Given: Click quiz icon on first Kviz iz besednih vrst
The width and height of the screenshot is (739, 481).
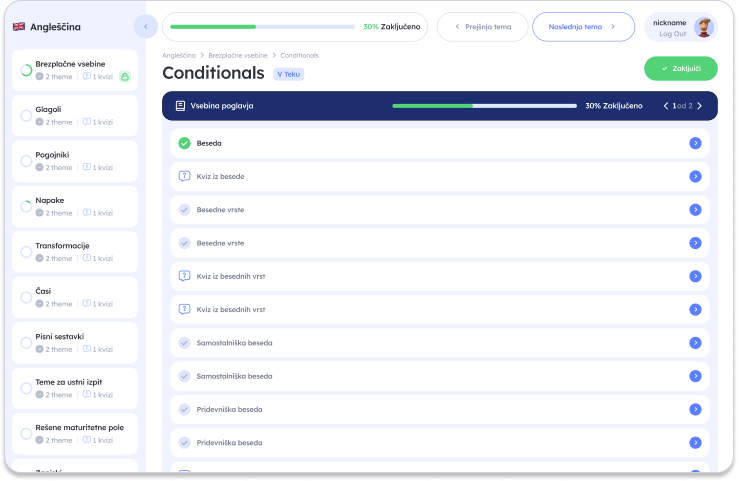Looking at the screenshot, I should click(184, 276).
